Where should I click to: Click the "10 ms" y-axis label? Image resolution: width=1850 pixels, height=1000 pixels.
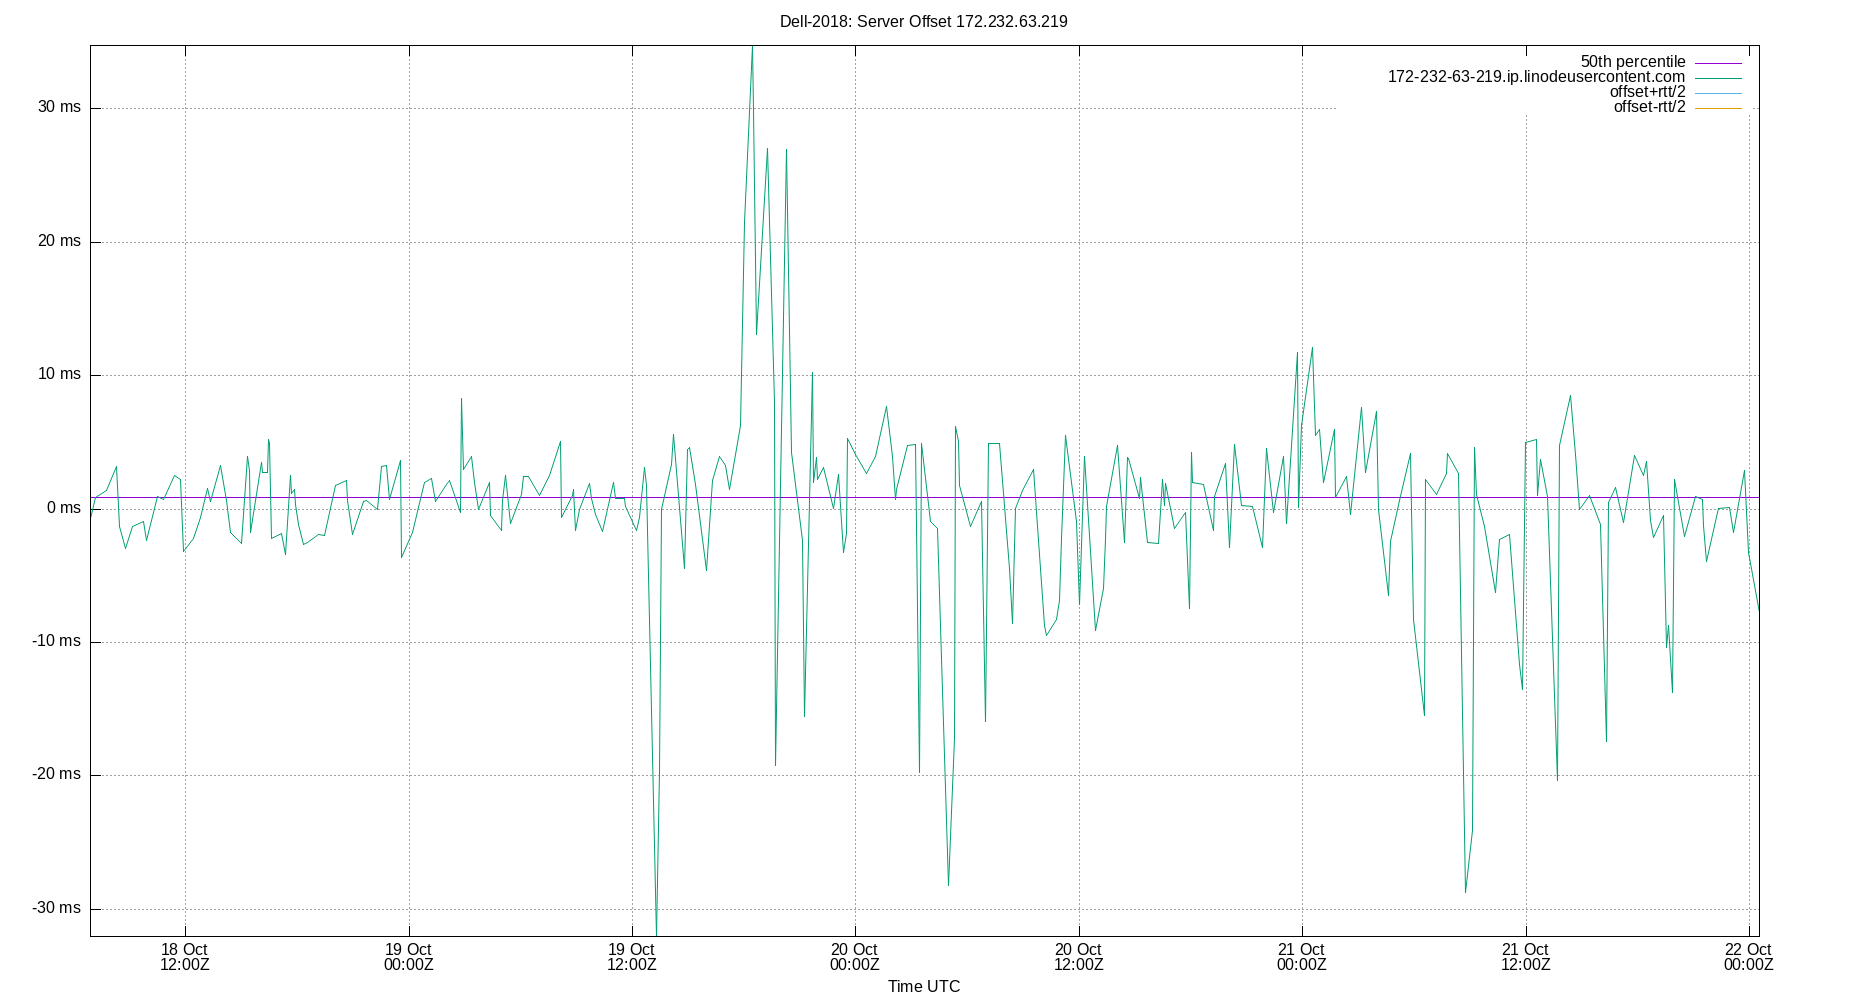point(59,374)
